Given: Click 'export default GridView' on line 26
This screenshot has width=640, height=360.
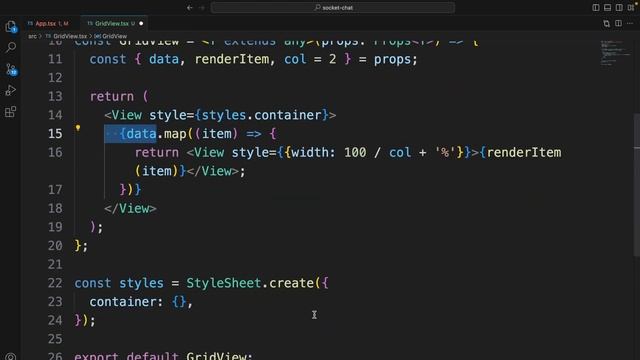Looking at the screenshot, I should click(x=160, y=356).
